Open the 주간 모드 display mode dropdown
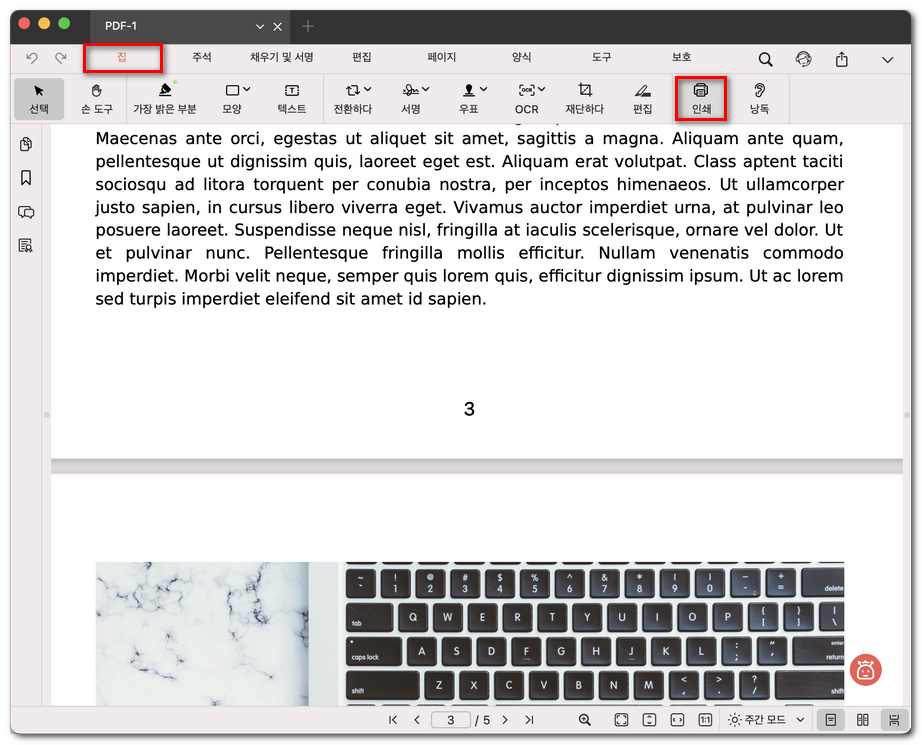The width and height of the screenshot is (922, 745). point(766,720)
